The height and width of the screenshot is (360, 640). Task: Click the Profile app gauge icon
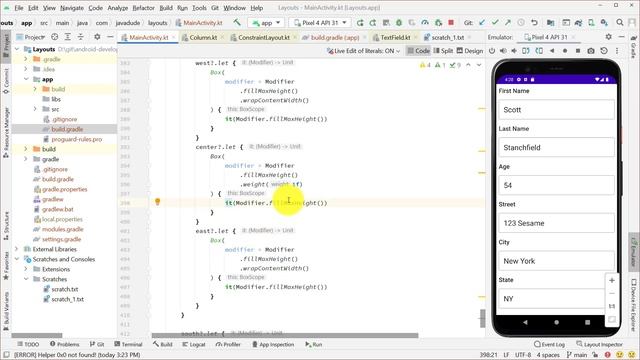tap(425, 23)
